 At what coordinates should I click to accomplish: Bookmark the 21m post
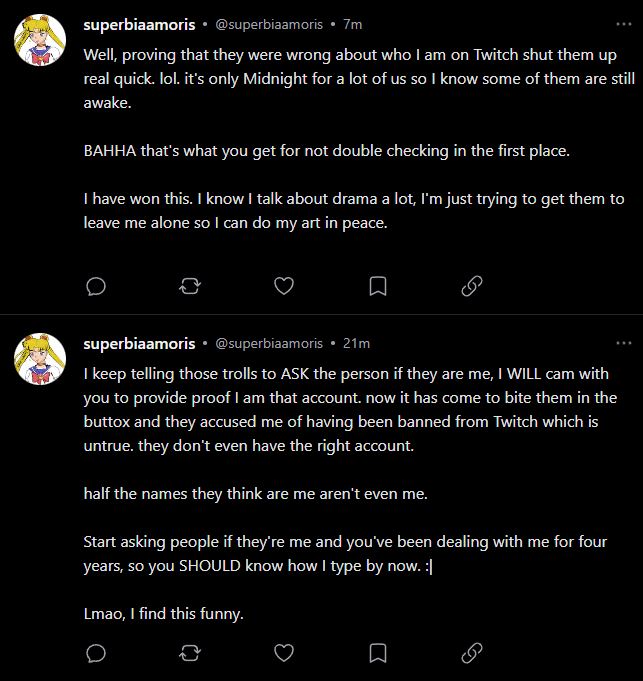(378, 653)
